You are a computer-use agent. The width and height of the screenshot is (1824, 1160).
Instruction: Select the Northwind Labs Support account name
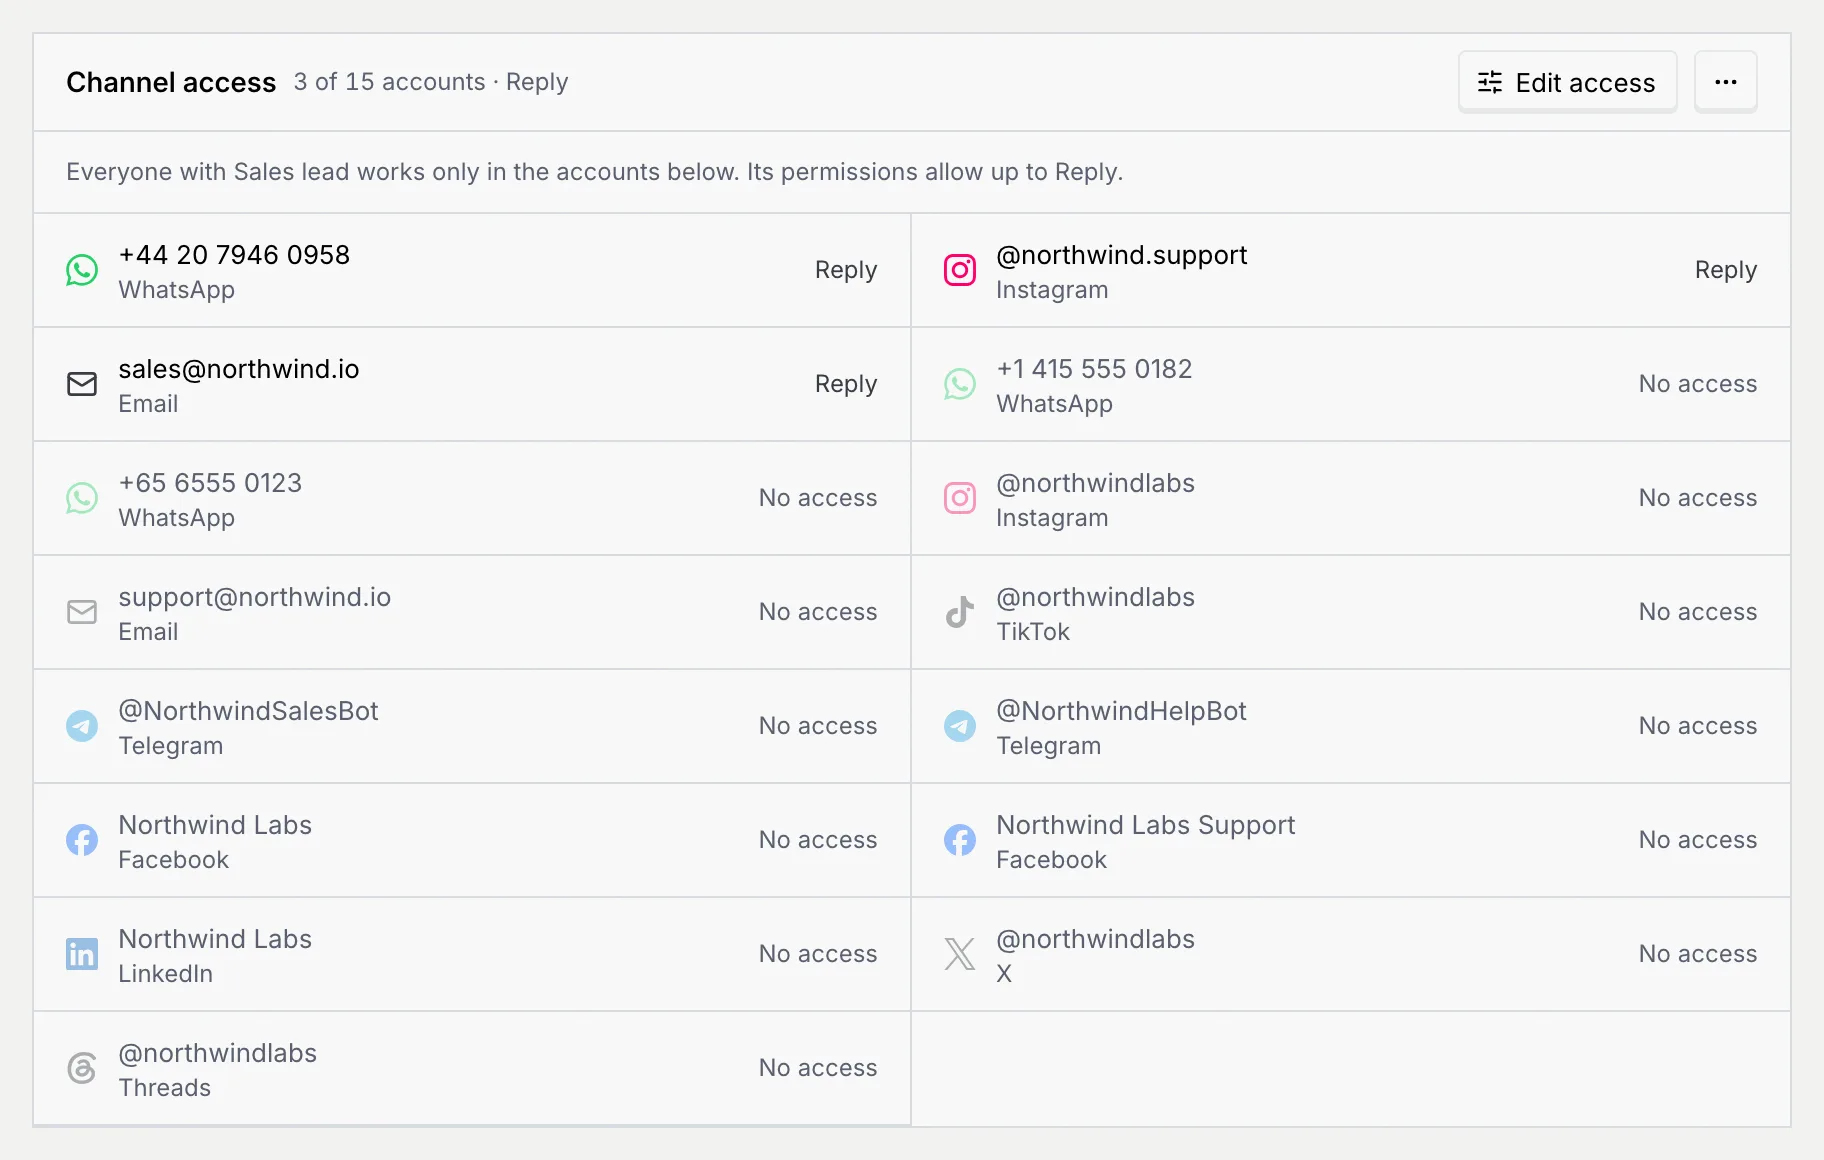coord(1146,826)
